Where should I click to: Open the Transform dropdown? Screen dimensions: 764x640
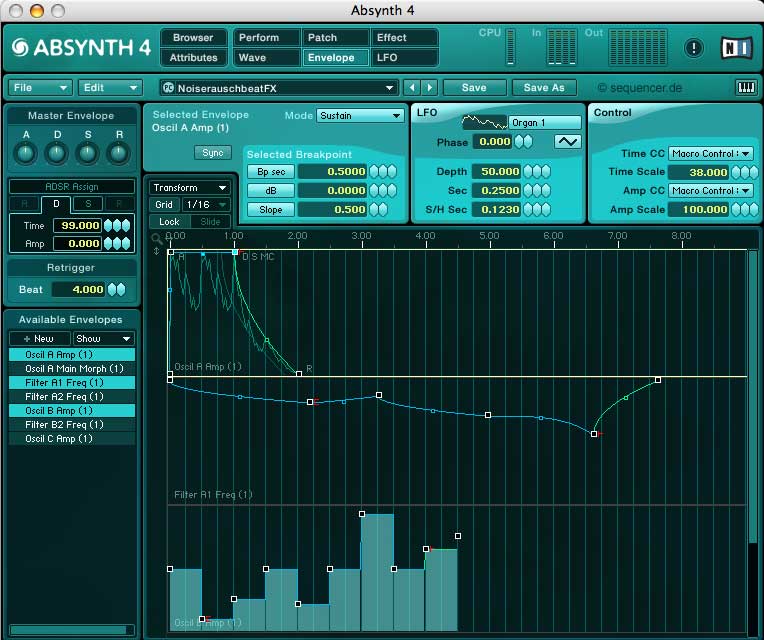click(189, 188)
